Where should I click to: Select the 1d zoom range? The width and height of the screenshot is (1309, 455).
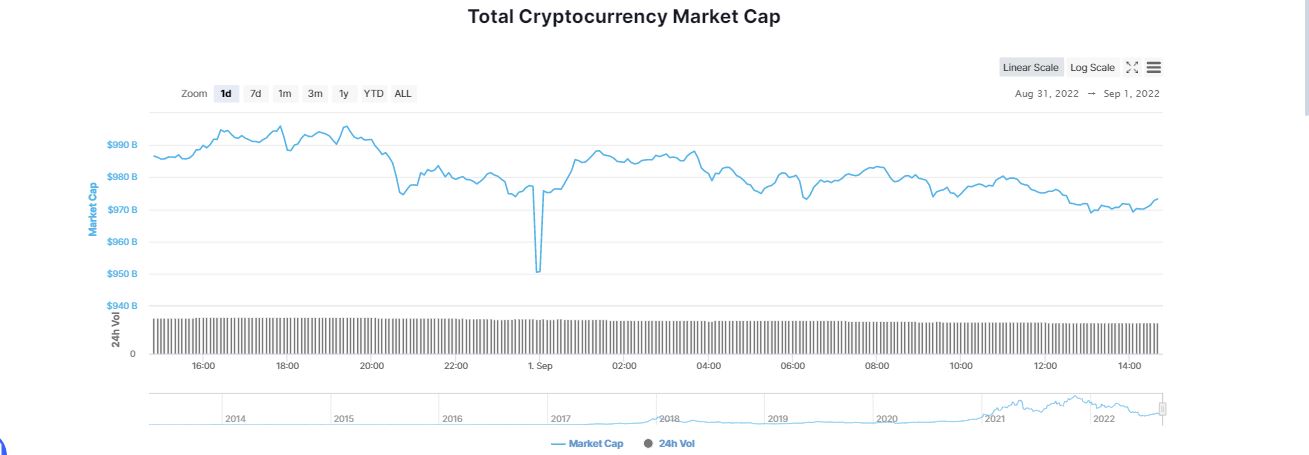[226, 94]
